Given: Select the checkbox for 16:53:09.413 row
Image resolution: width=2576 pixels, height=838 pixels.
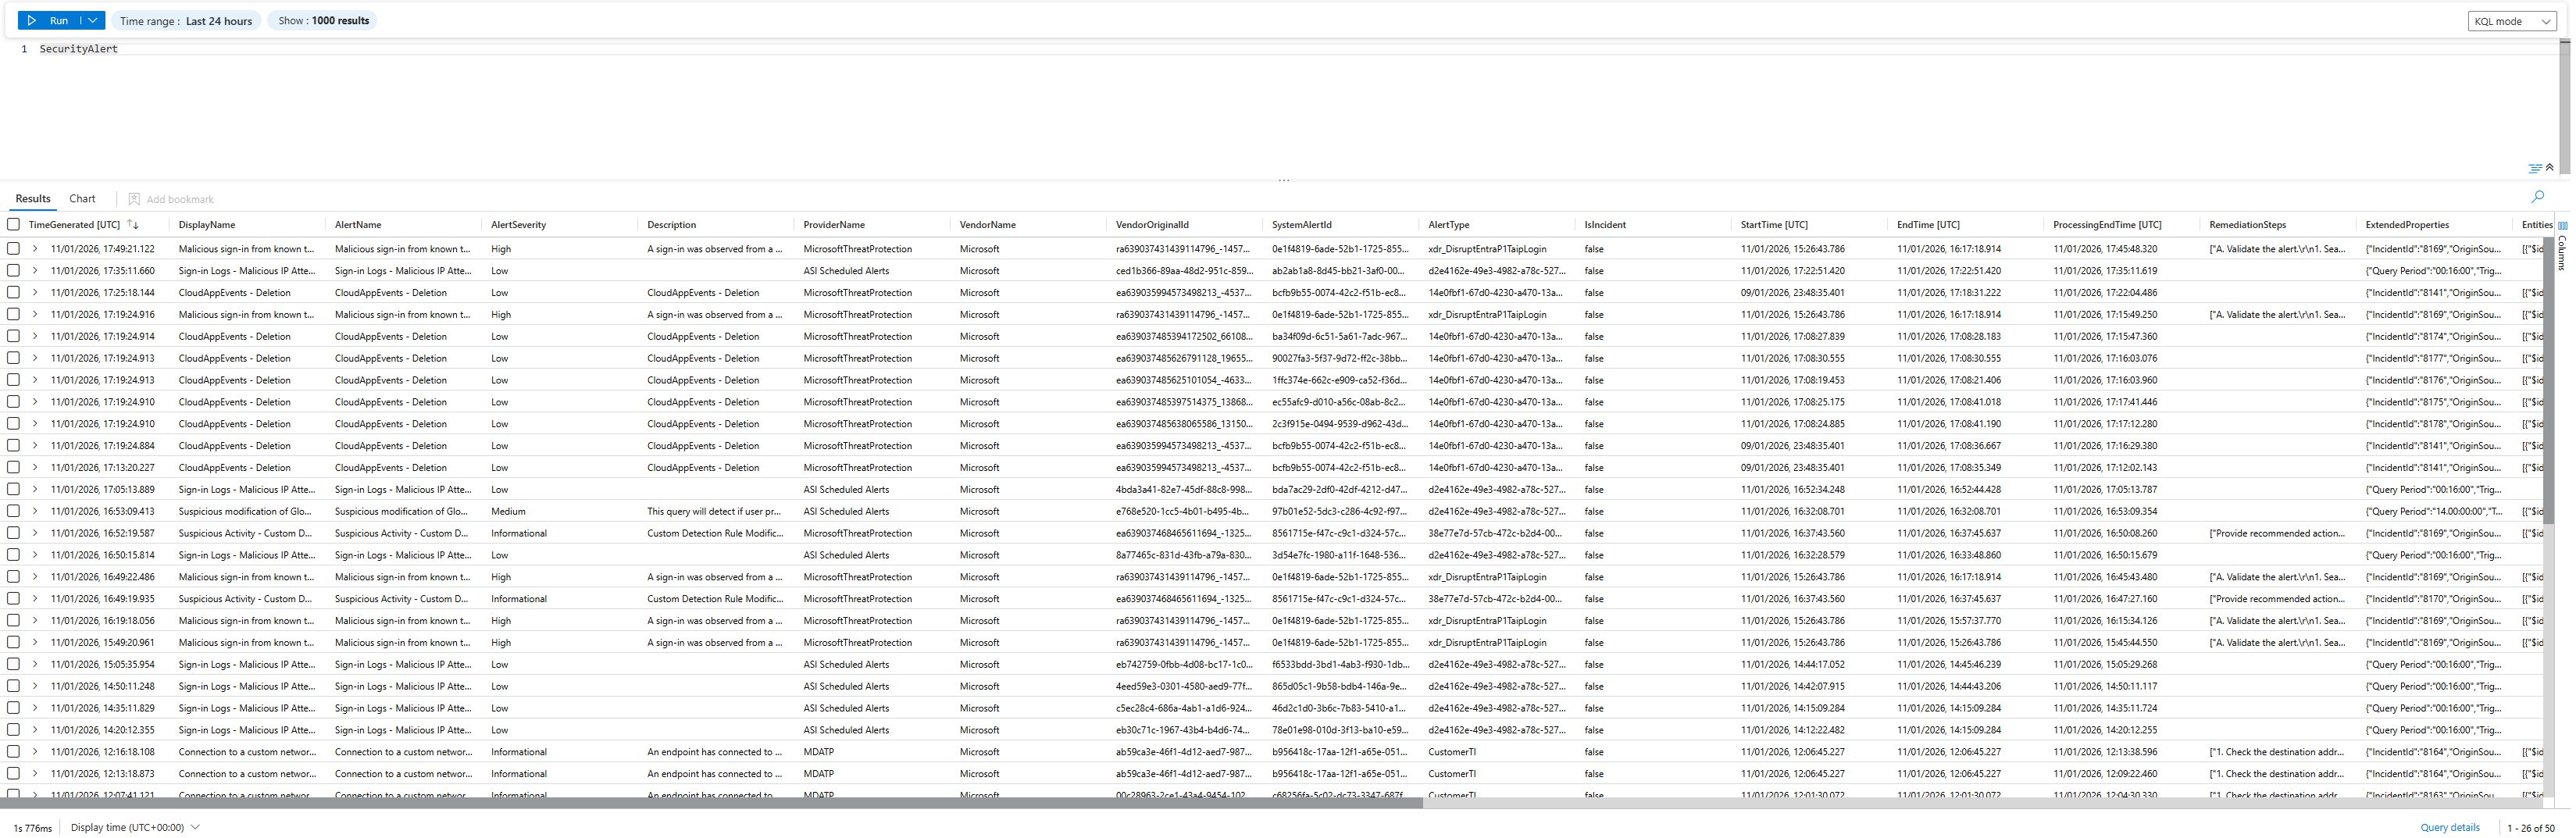Looking at the screenshot, I should tap(13, 511).
